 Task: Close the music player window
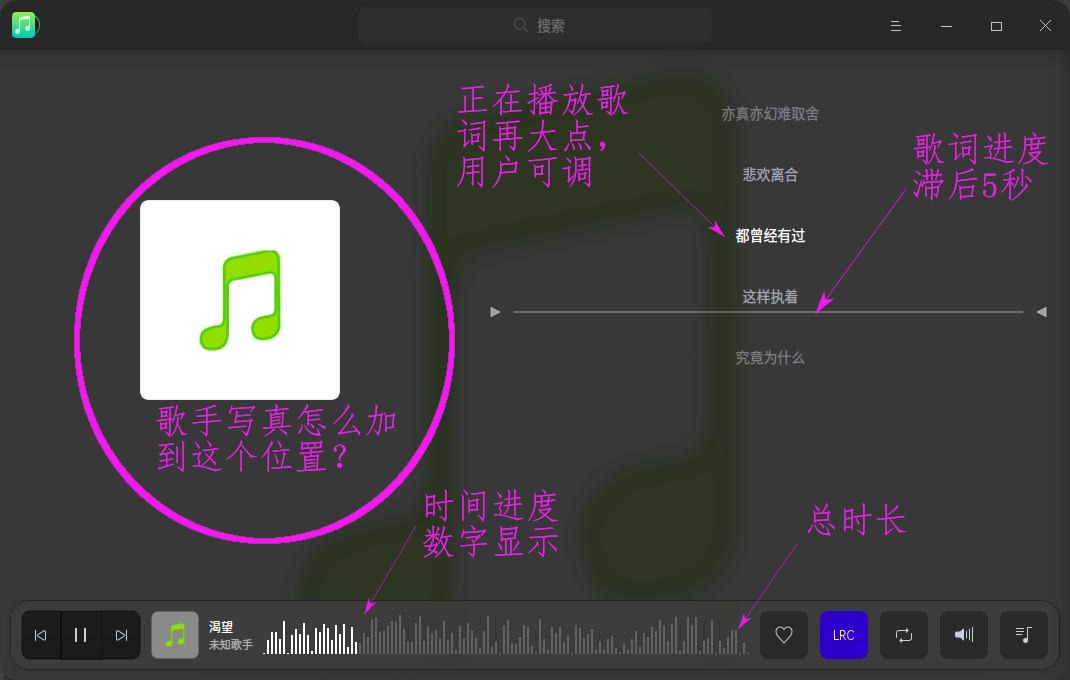[x=1045, y=26]
